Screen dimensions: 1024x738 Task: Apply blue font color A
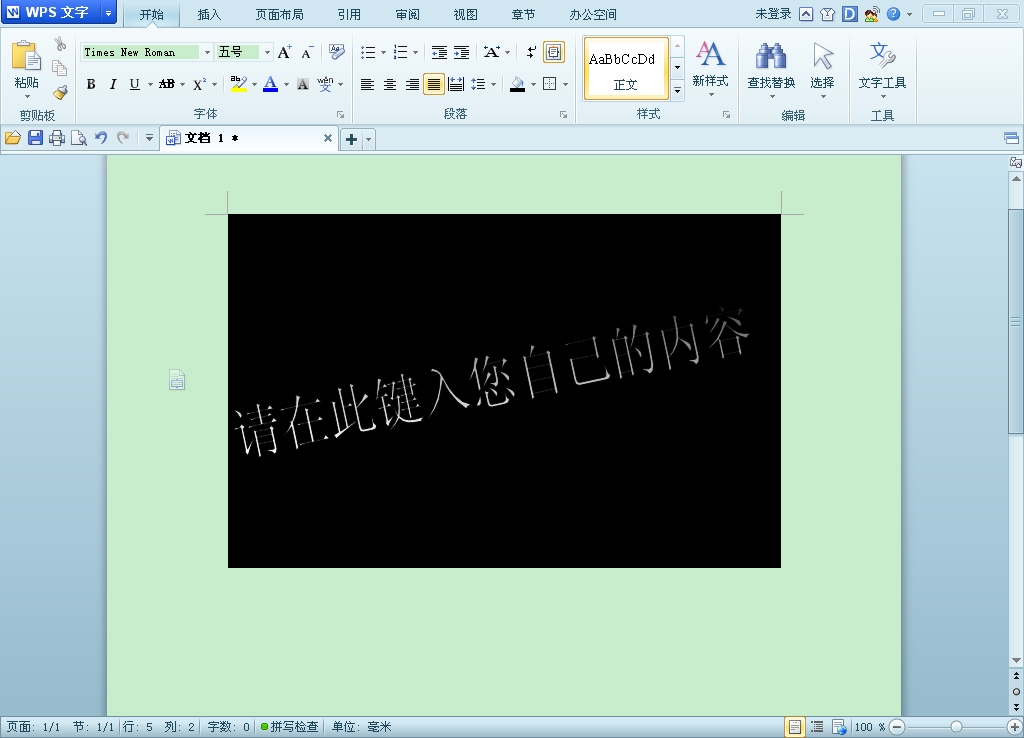click(x=270, y=84)
